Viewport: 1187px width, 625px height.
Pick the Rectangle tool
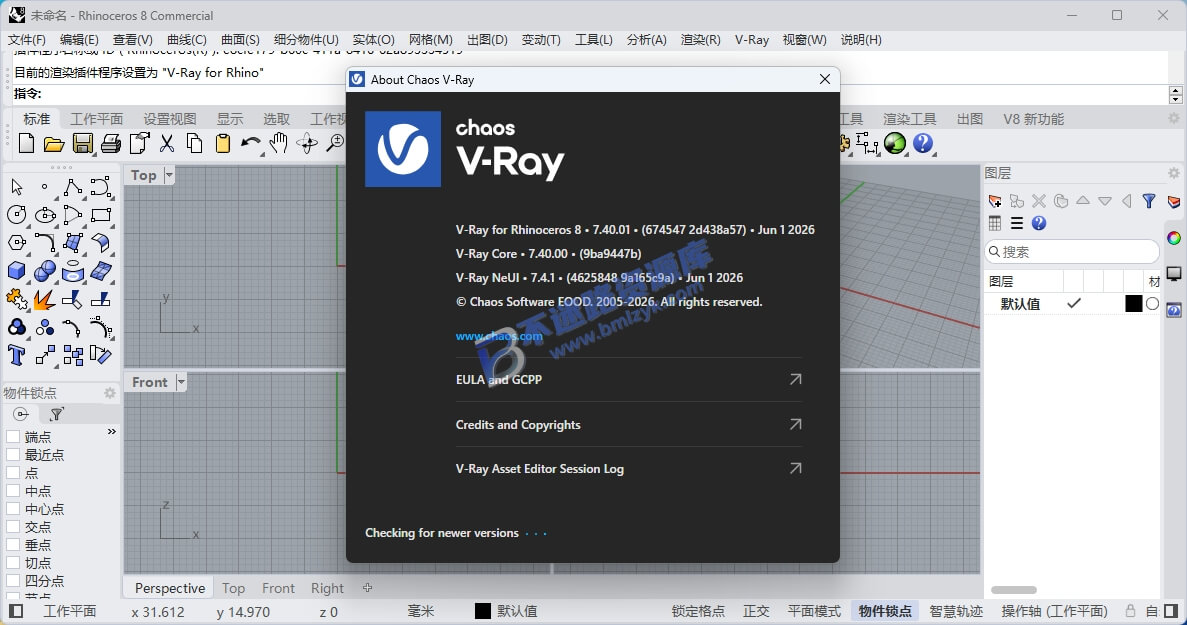click(x=101, y=215)
